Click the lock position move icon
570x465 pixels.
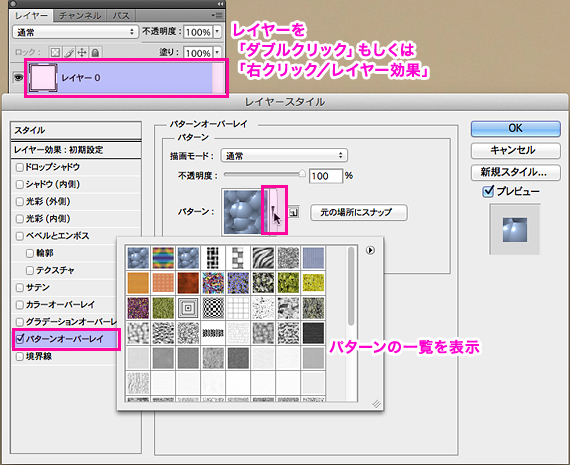82,53
